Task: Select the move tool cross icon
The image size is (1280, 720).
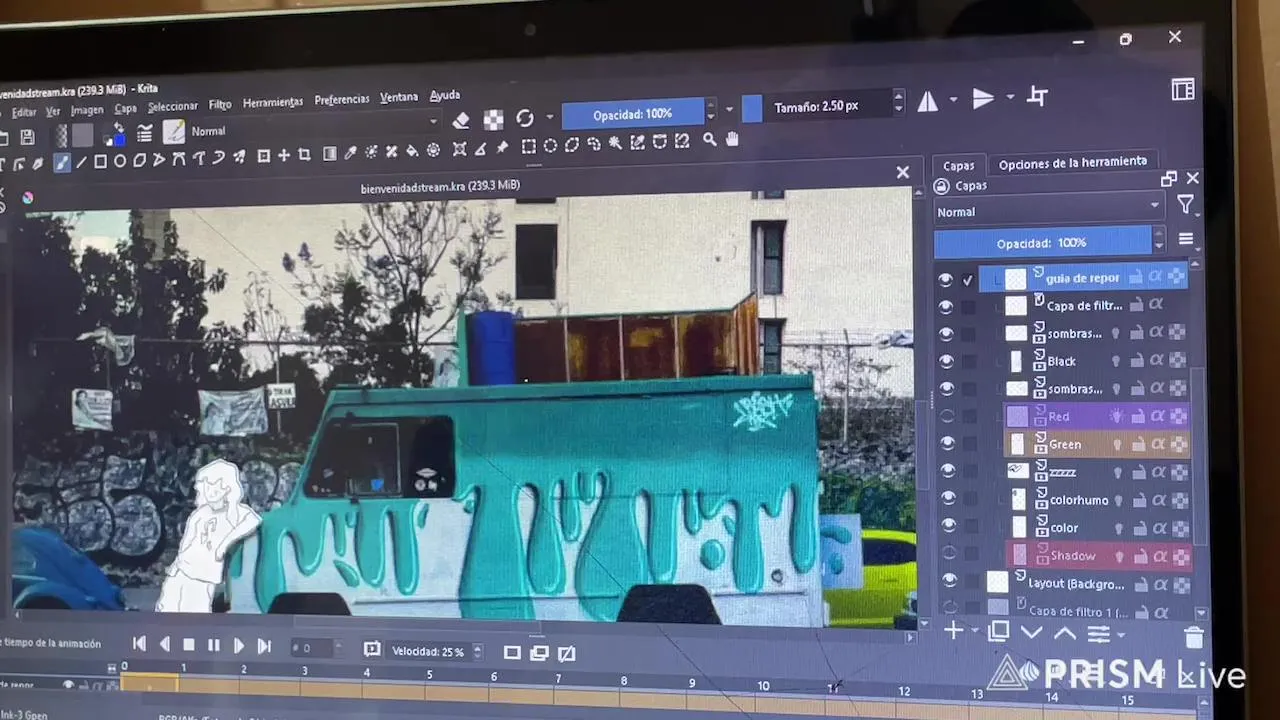Action: (284, 155)
